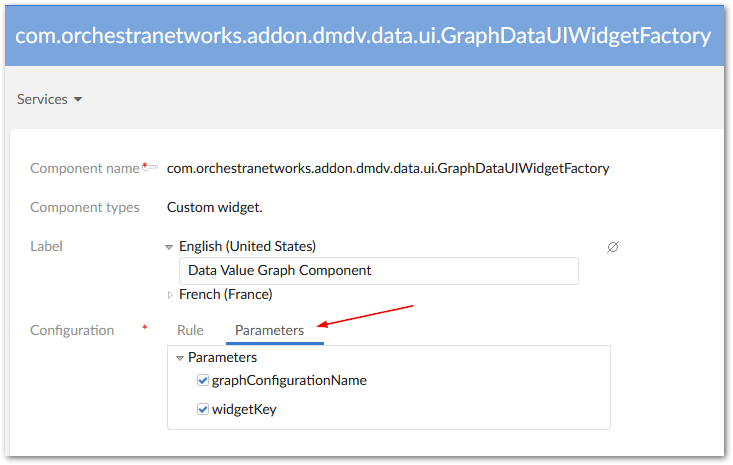Expand the French (France) label

169,295
